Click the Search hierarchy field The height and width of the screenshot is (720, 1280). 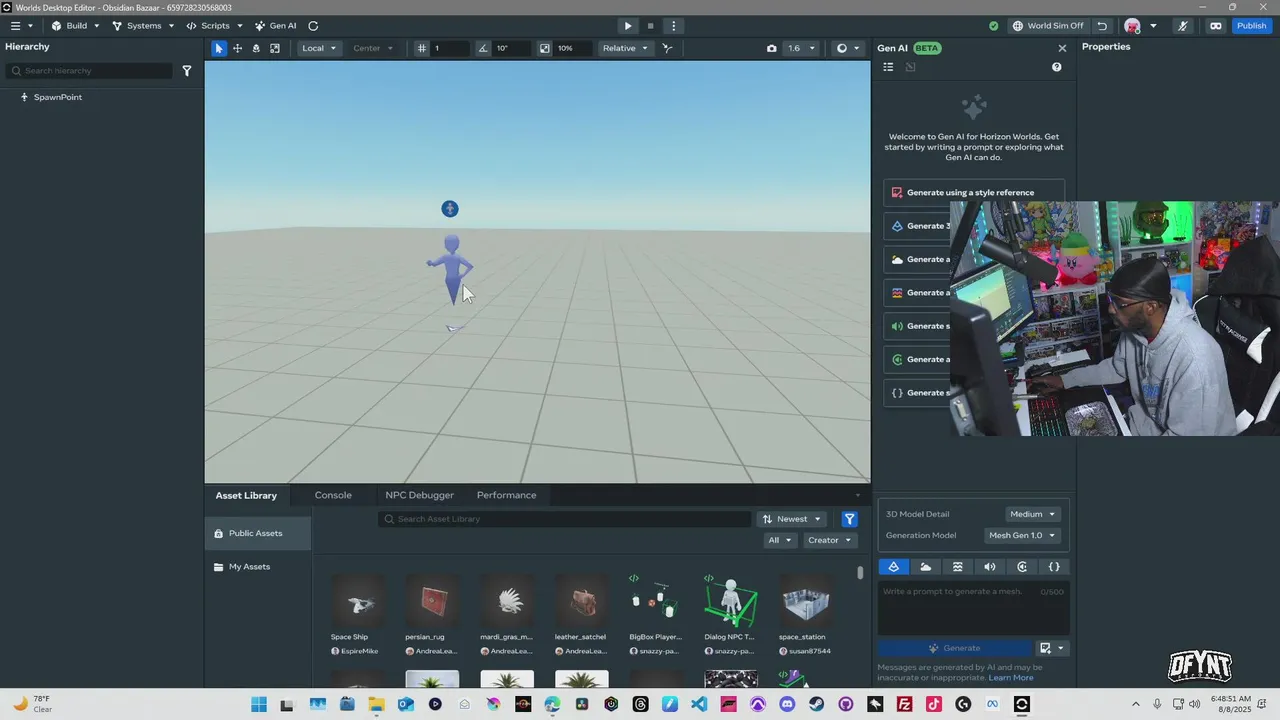90,71
